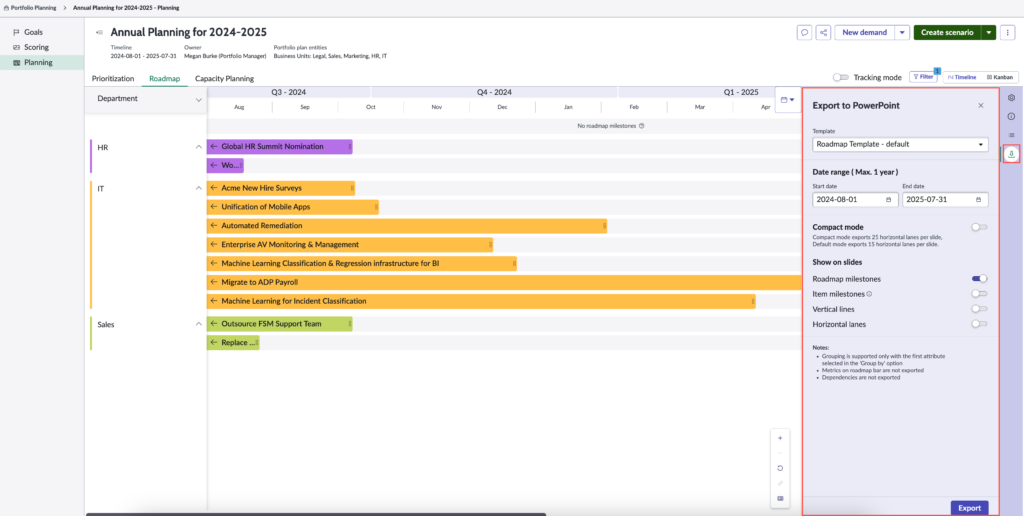Open the Prioritization tab
1024x516 pixels.
tap(113, 78)
